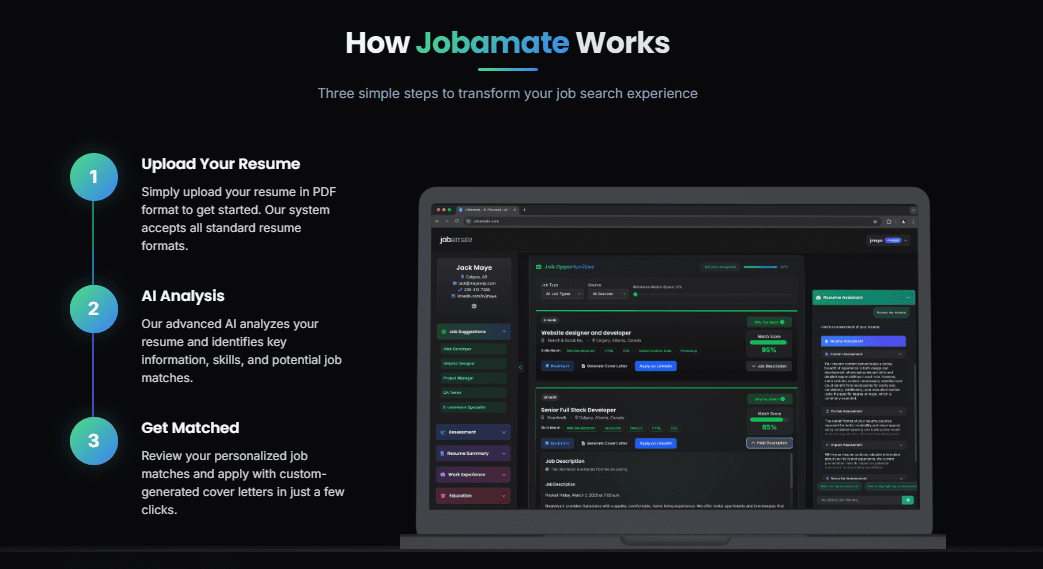The image size is (1043, 569).
Task: Click the browser reload icon
Action: [x=456, y=220]
